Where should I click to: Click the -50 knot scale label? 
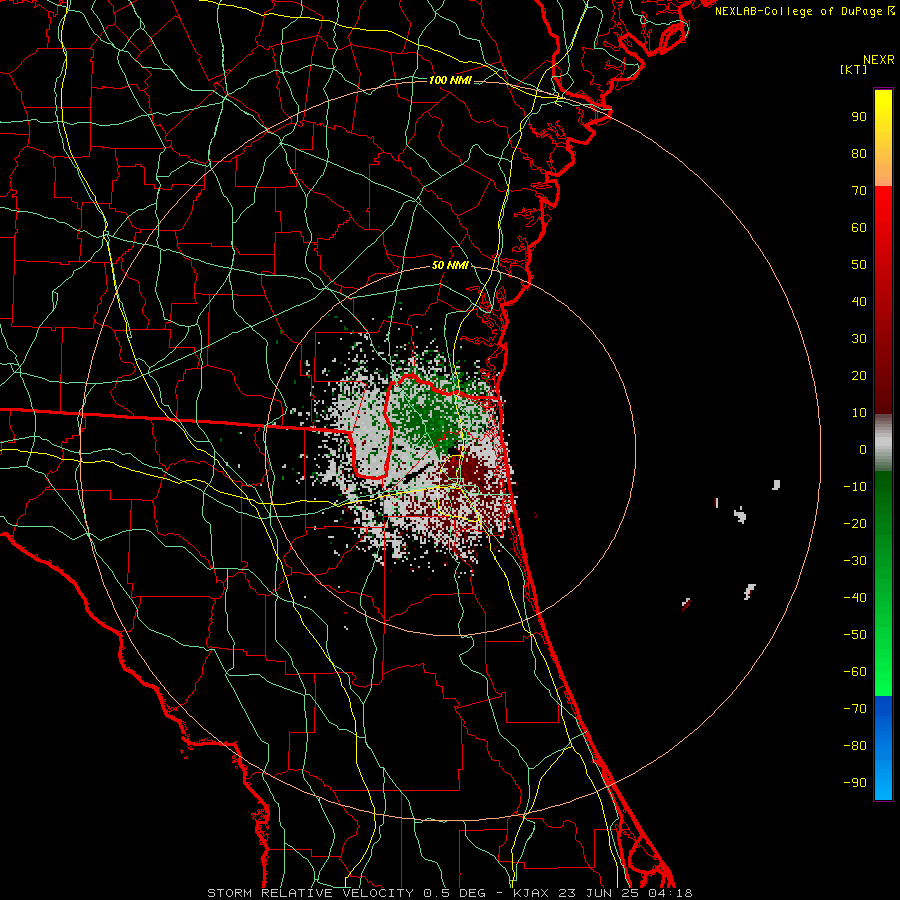coord(855,635)
